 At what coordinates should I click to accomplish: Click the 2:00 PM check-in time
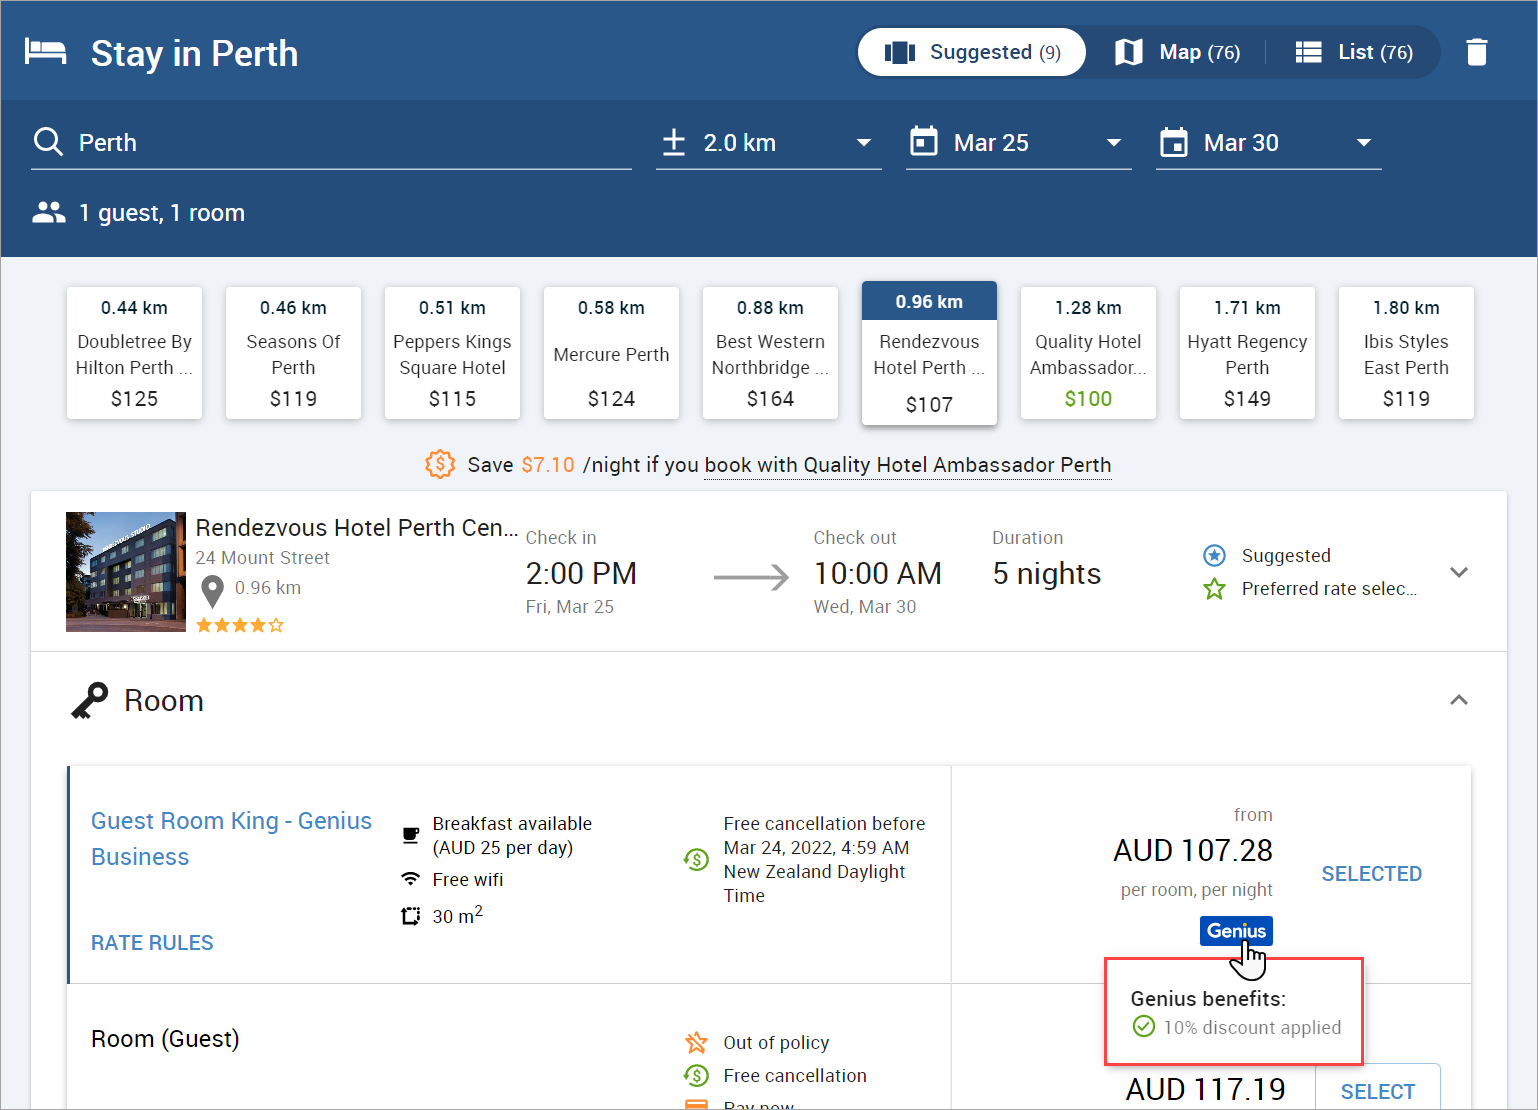581,573
